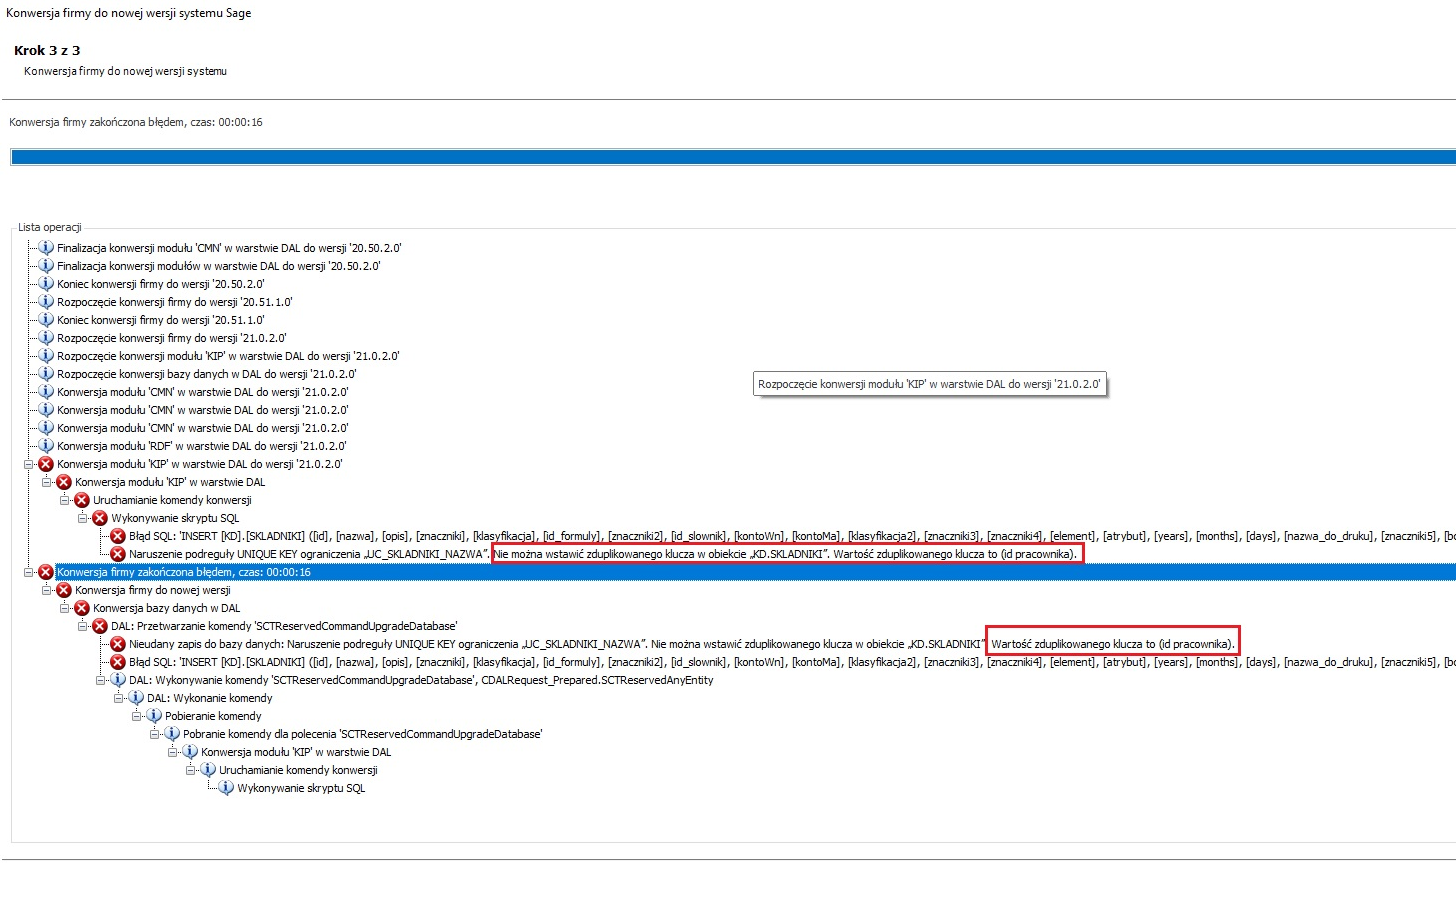Collapse tree node Konwersja firmy do nowej wersji
1456x899 pixels.
[x=47, y=590]
